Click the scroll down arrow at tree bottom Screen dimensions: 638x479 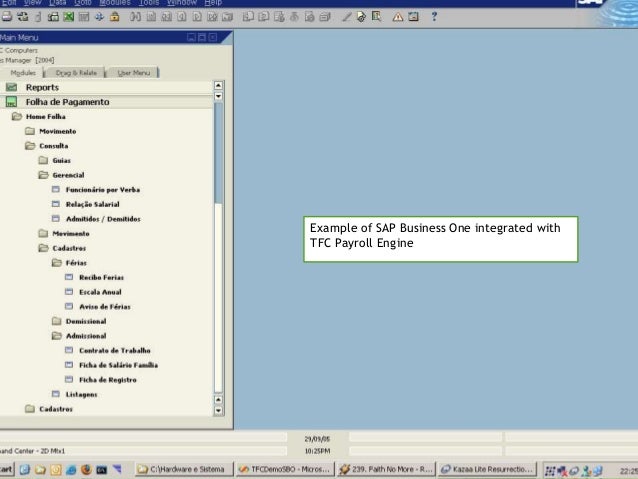click(218, 411)
